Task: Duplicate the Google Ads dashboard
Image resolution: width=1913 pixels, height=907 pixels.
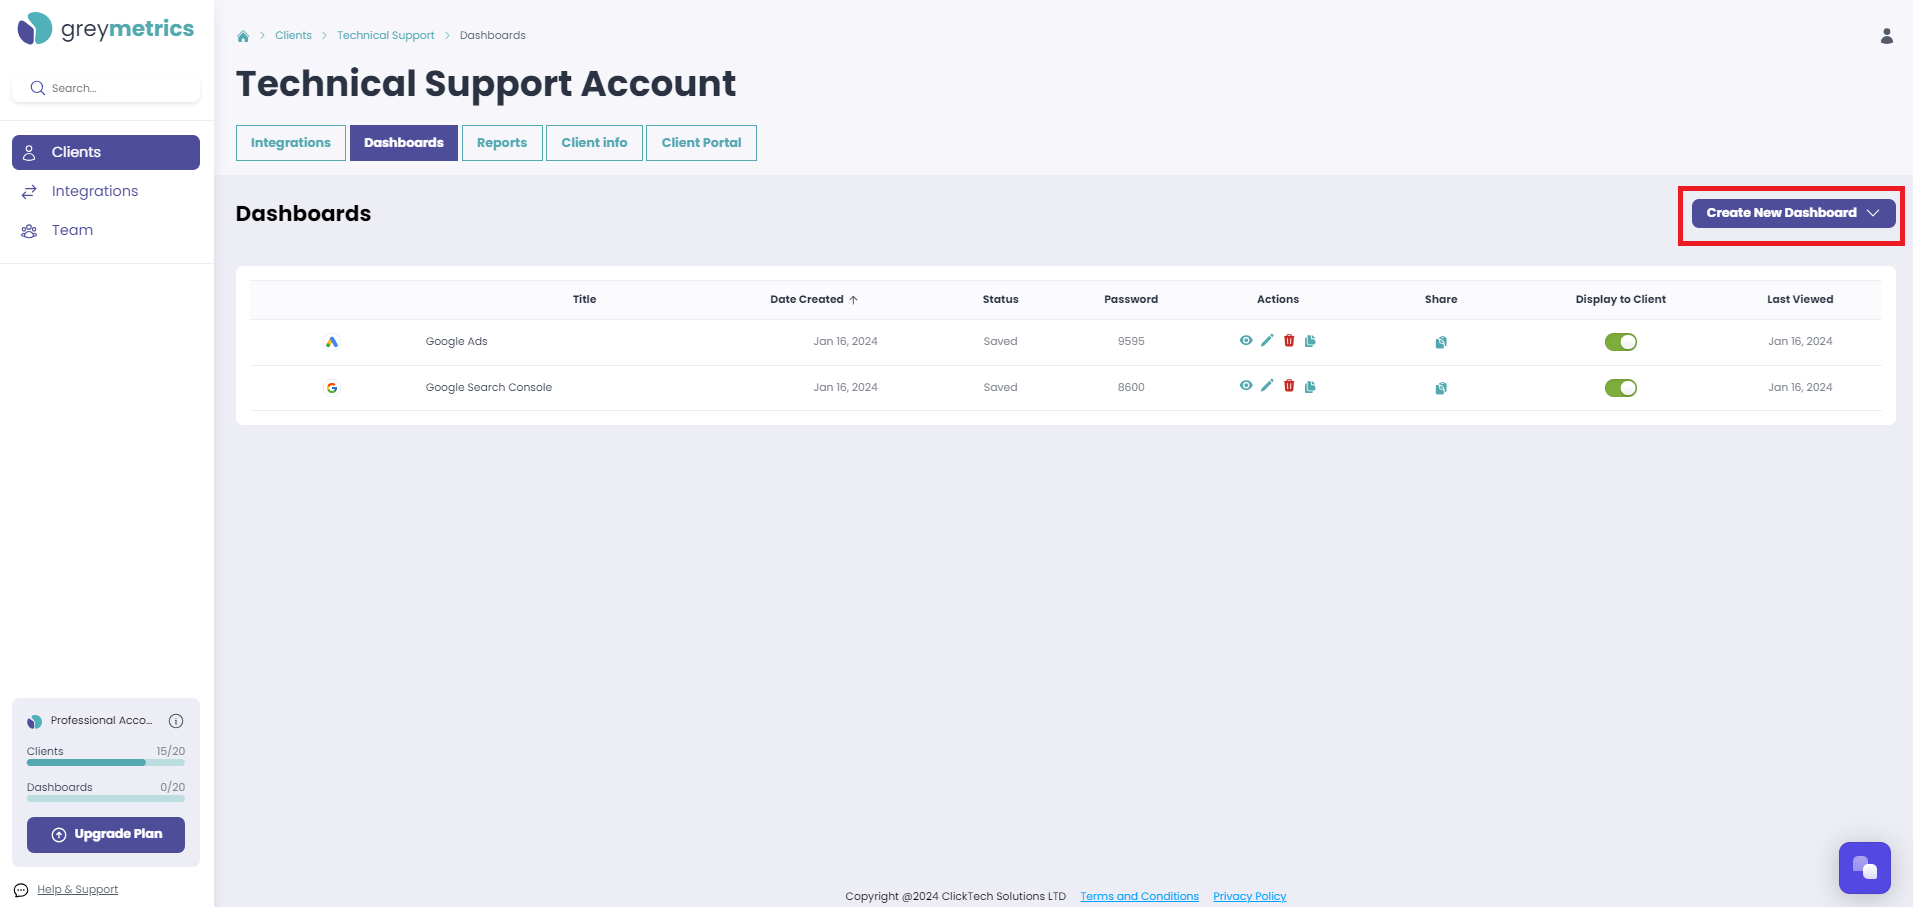Action: coord(1310,341)
